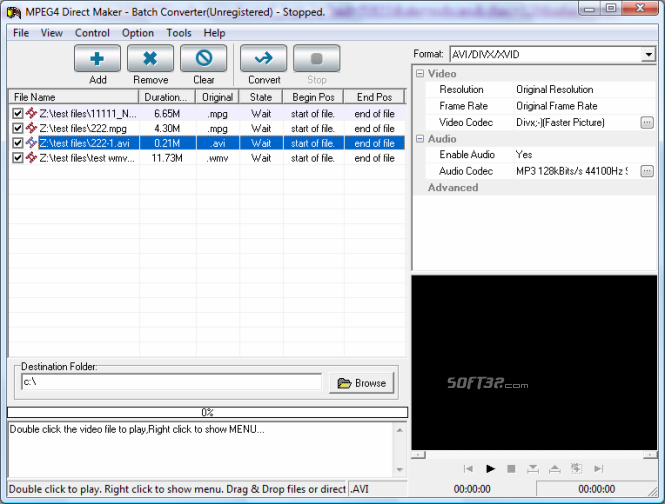Jump to next with skip-forward player icon
Screen dimensions: 665x504
598,469
